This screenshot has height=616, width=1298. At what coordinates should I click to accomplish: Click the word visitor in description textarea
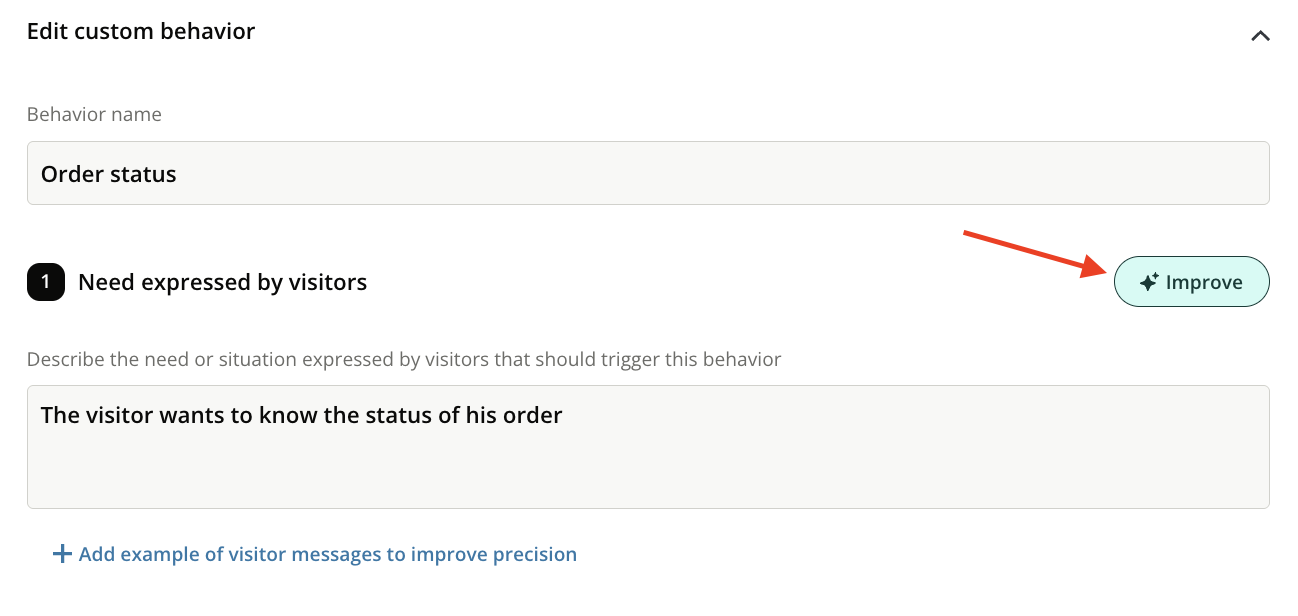[115, 415]
